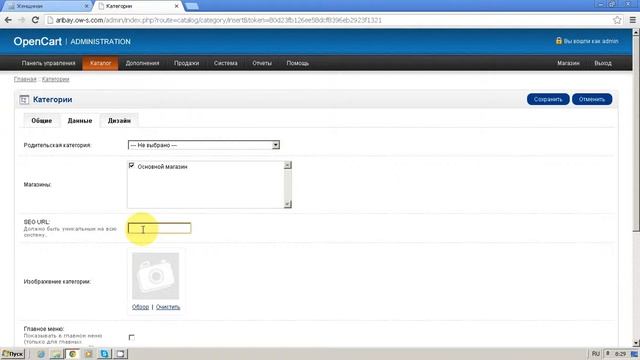
Task: Click the category image placeholder thumbnail
Action: coord(156,276)
